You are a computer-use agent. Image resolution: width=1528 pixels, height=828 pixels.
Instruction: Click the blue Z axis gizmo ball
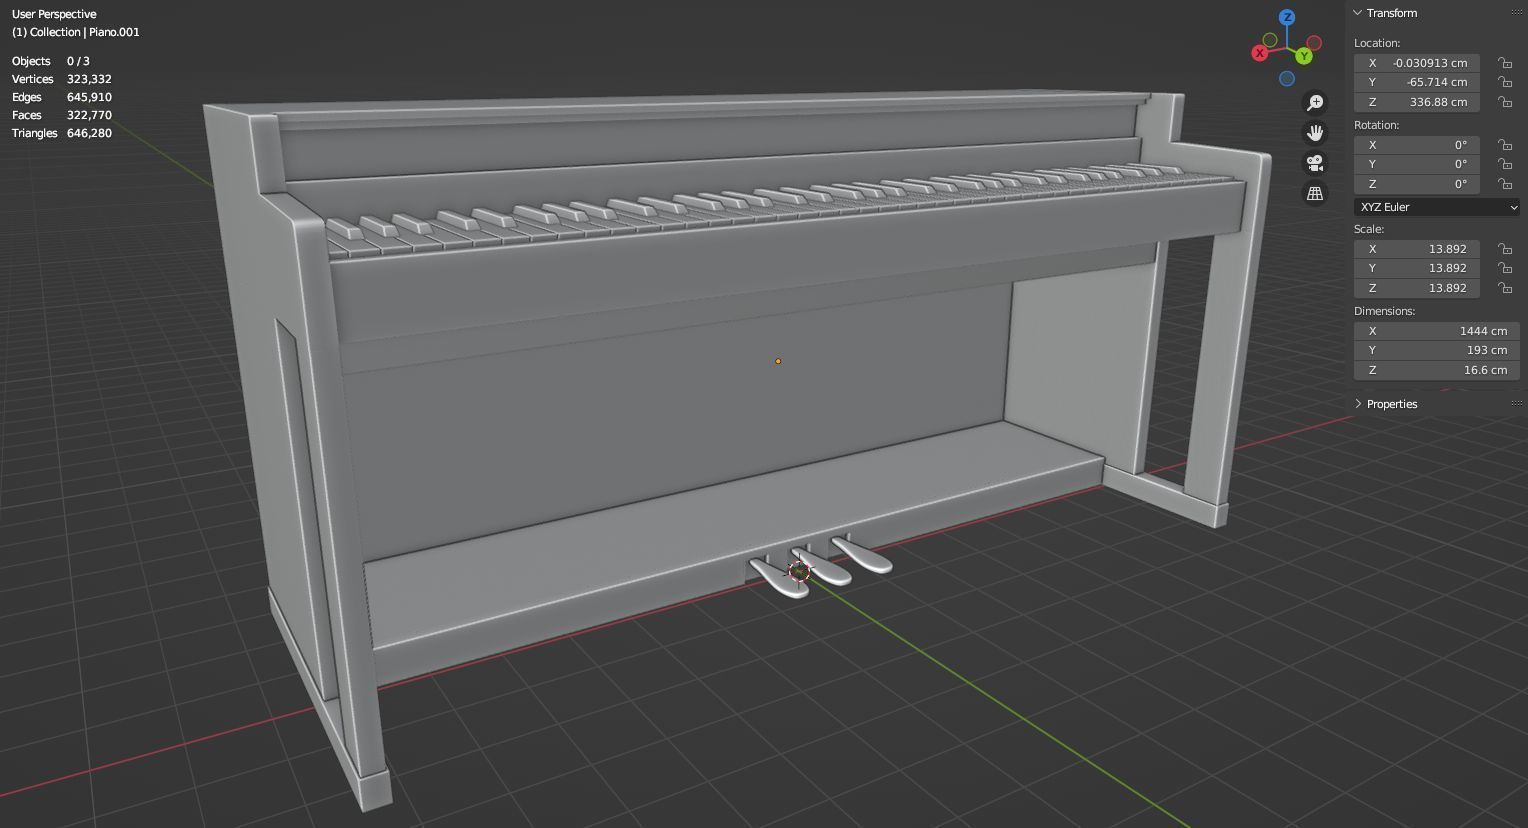pyautogui.click(x=1287, y=17)
